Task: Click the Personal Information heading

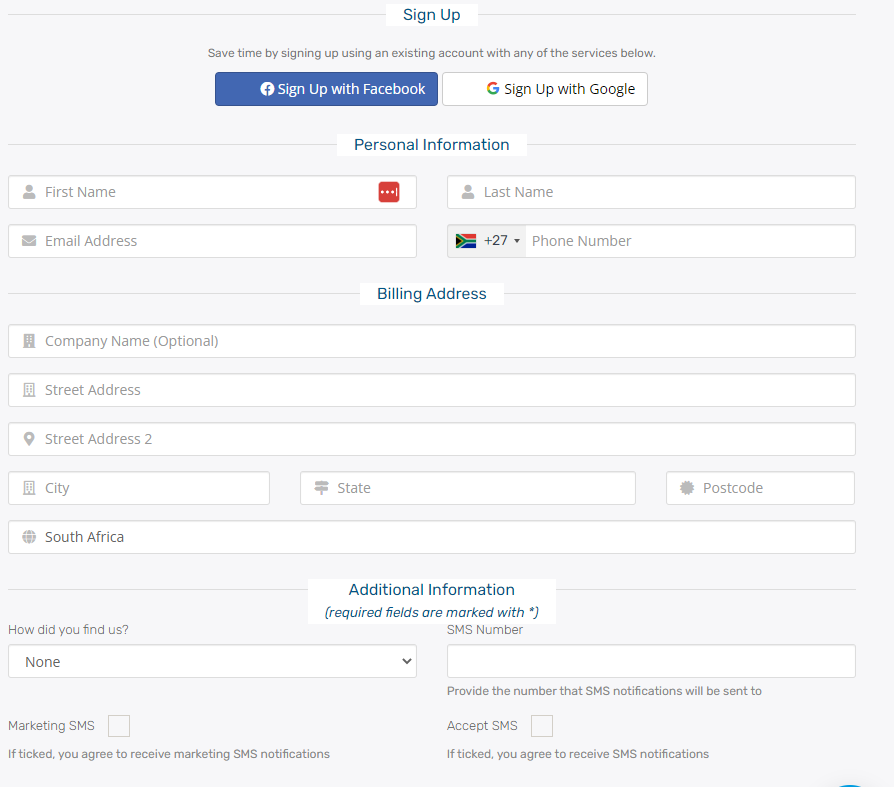Action: coord(432,145)
